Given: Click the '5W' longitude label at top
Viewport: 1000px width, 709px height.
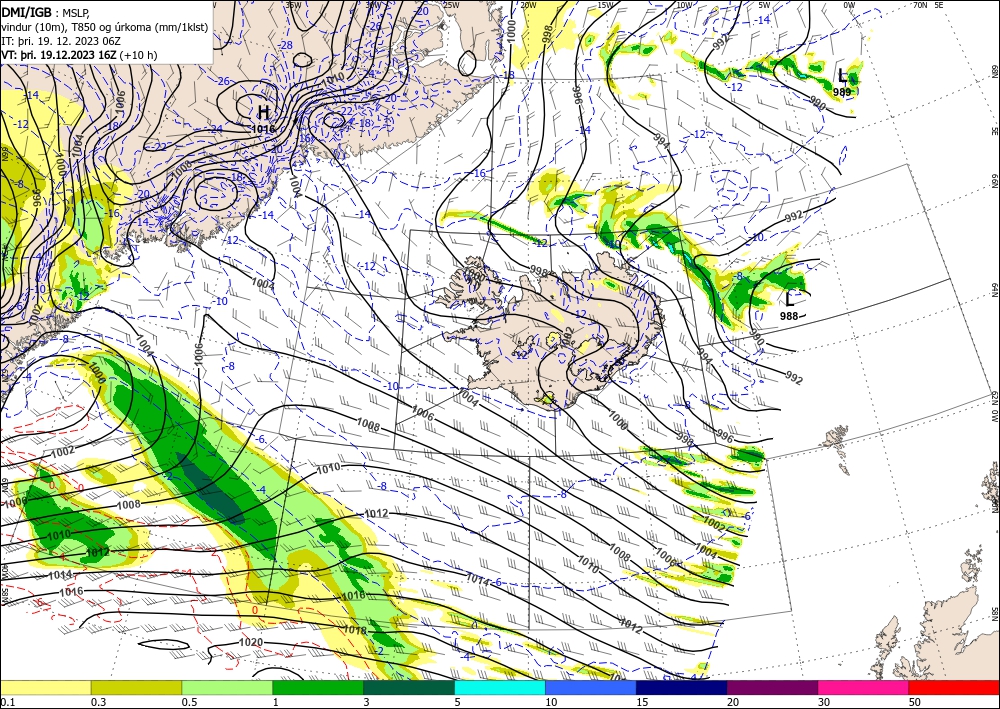Looking at the screenshot, I should point(765,5).
